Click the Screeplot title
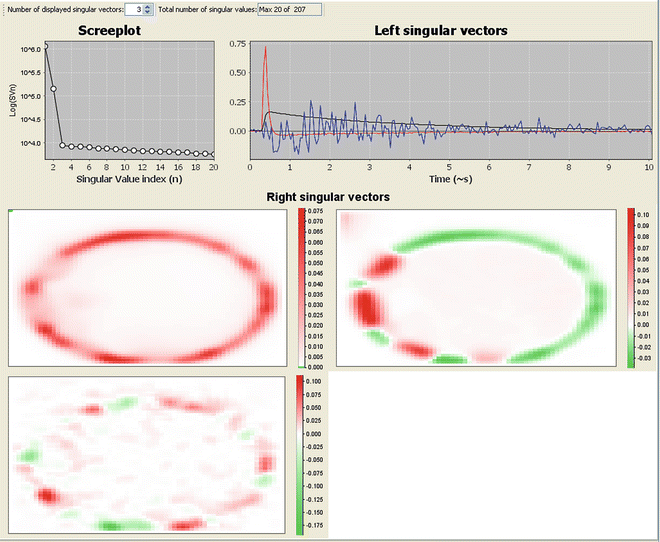This screenshot has height=542, width=660. 110,30
